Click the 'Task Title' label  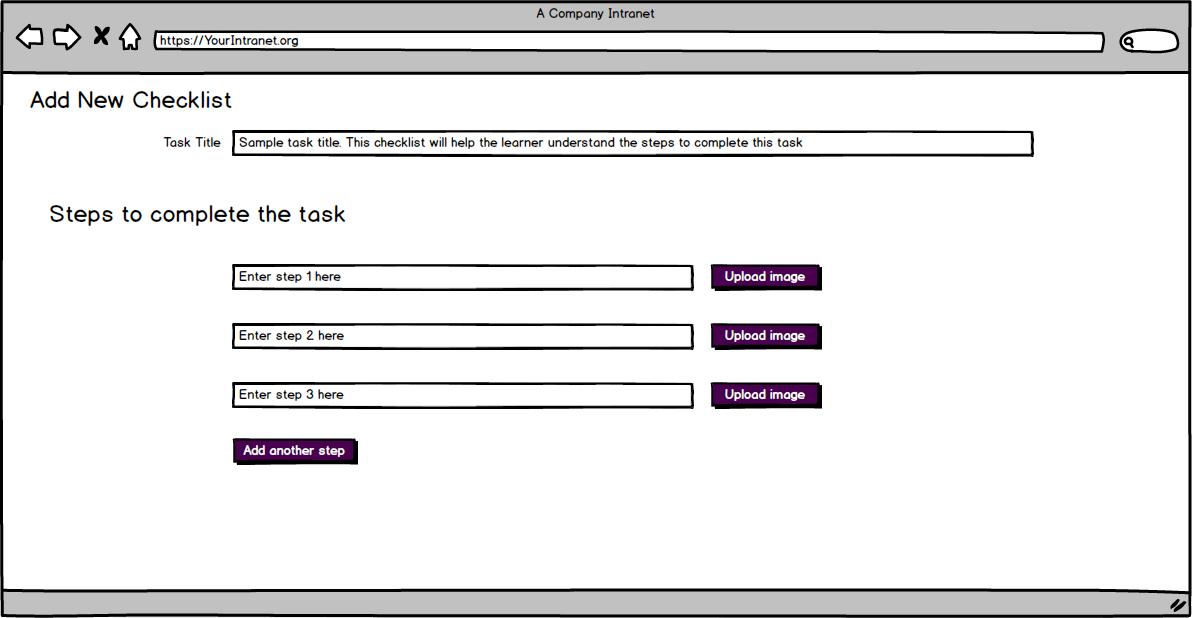[x=192, y=142]
